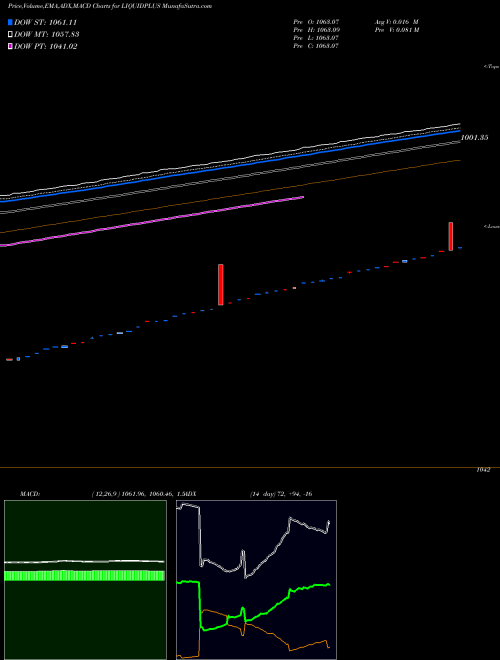Select the 'DOW PT: 1041.02' legend text
This screenshot has height=660, width=500.
coord(45,46)
